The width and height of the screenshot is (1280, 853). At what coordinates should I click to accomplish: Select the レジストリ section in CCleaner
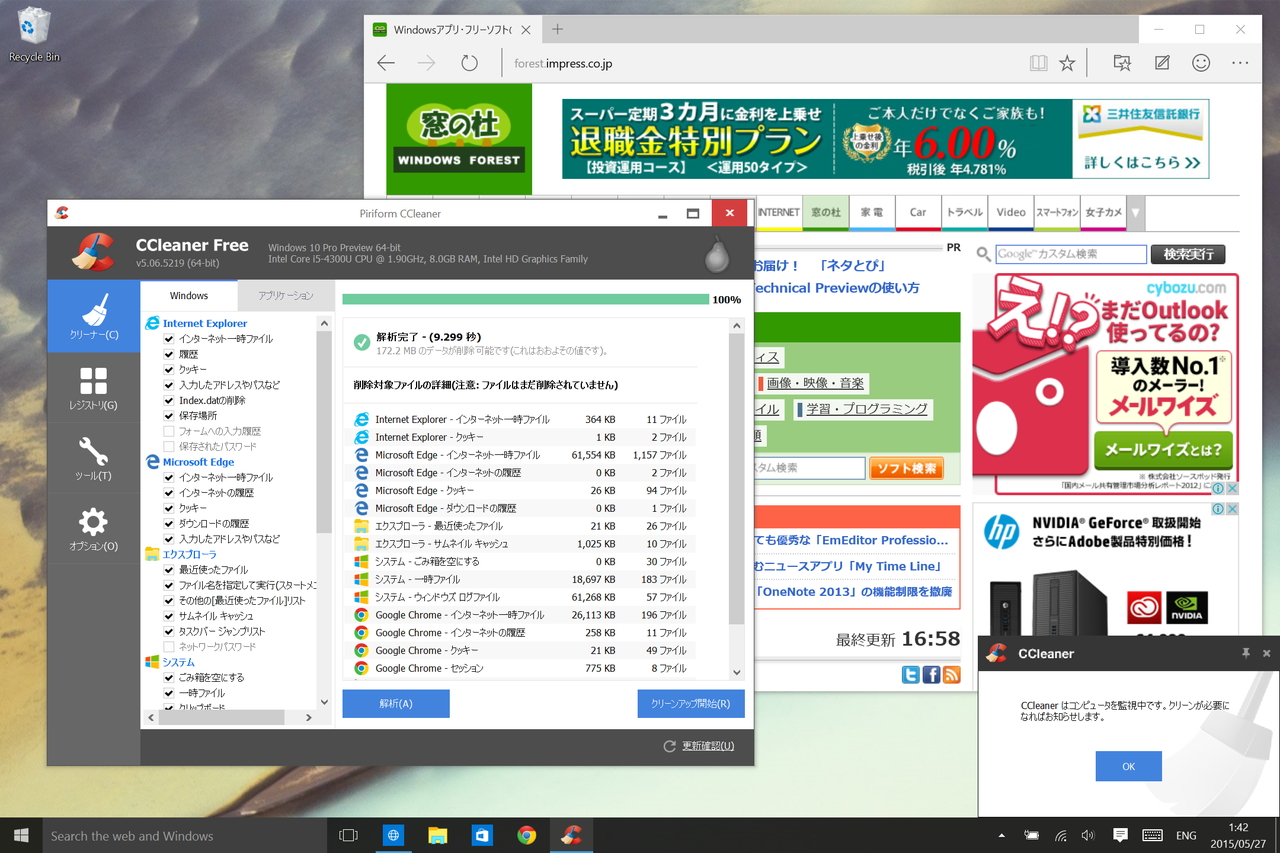pos(93,390)
